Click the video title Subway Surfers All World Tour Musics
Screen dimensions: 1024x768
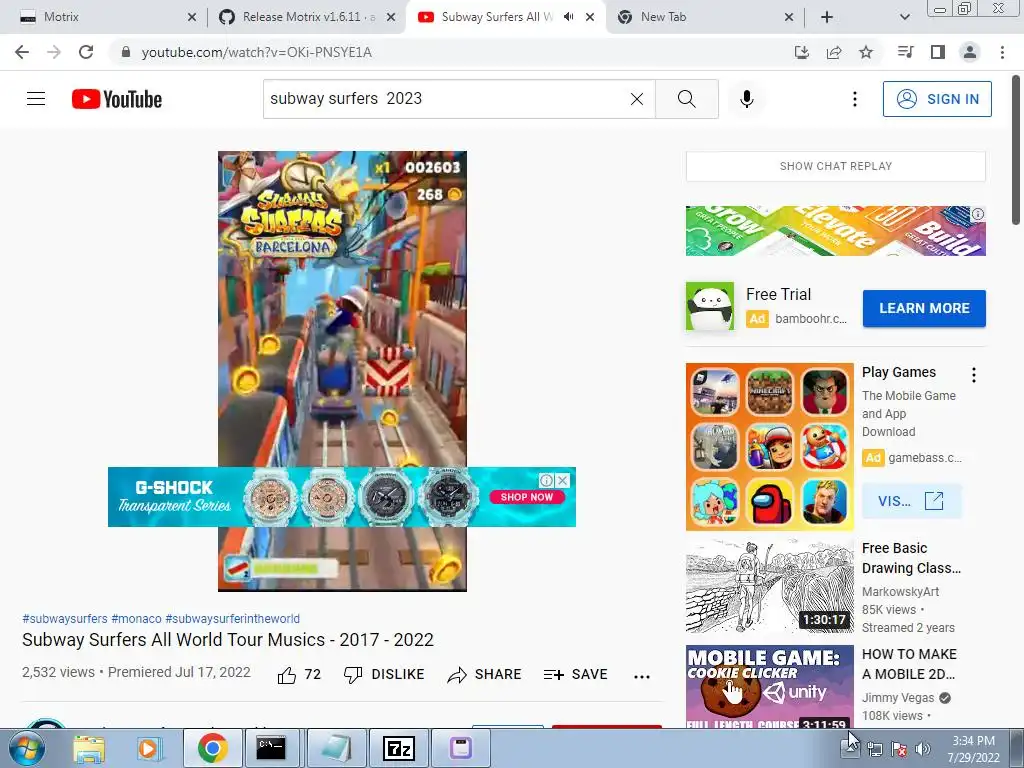(x=228, y=639)
